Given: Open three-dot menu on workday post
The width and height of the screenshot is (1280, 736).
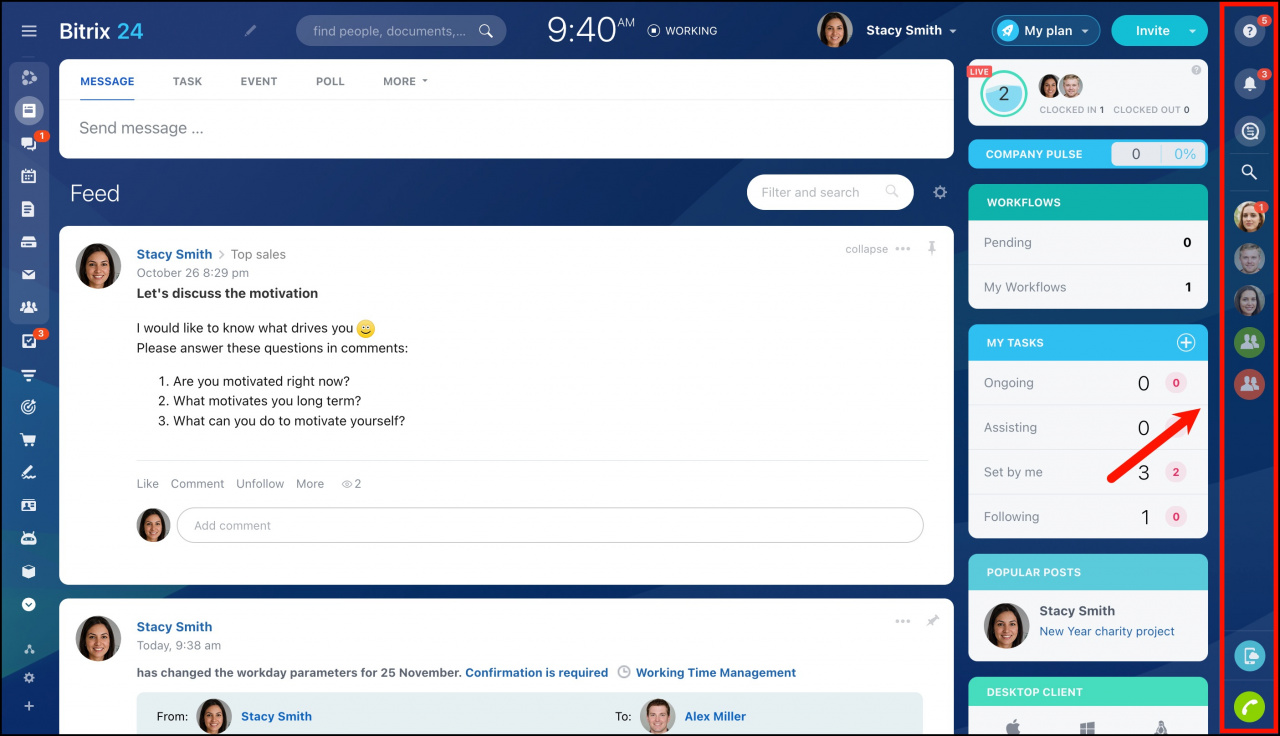Looking at the screenshot, I should coord(903,621).
